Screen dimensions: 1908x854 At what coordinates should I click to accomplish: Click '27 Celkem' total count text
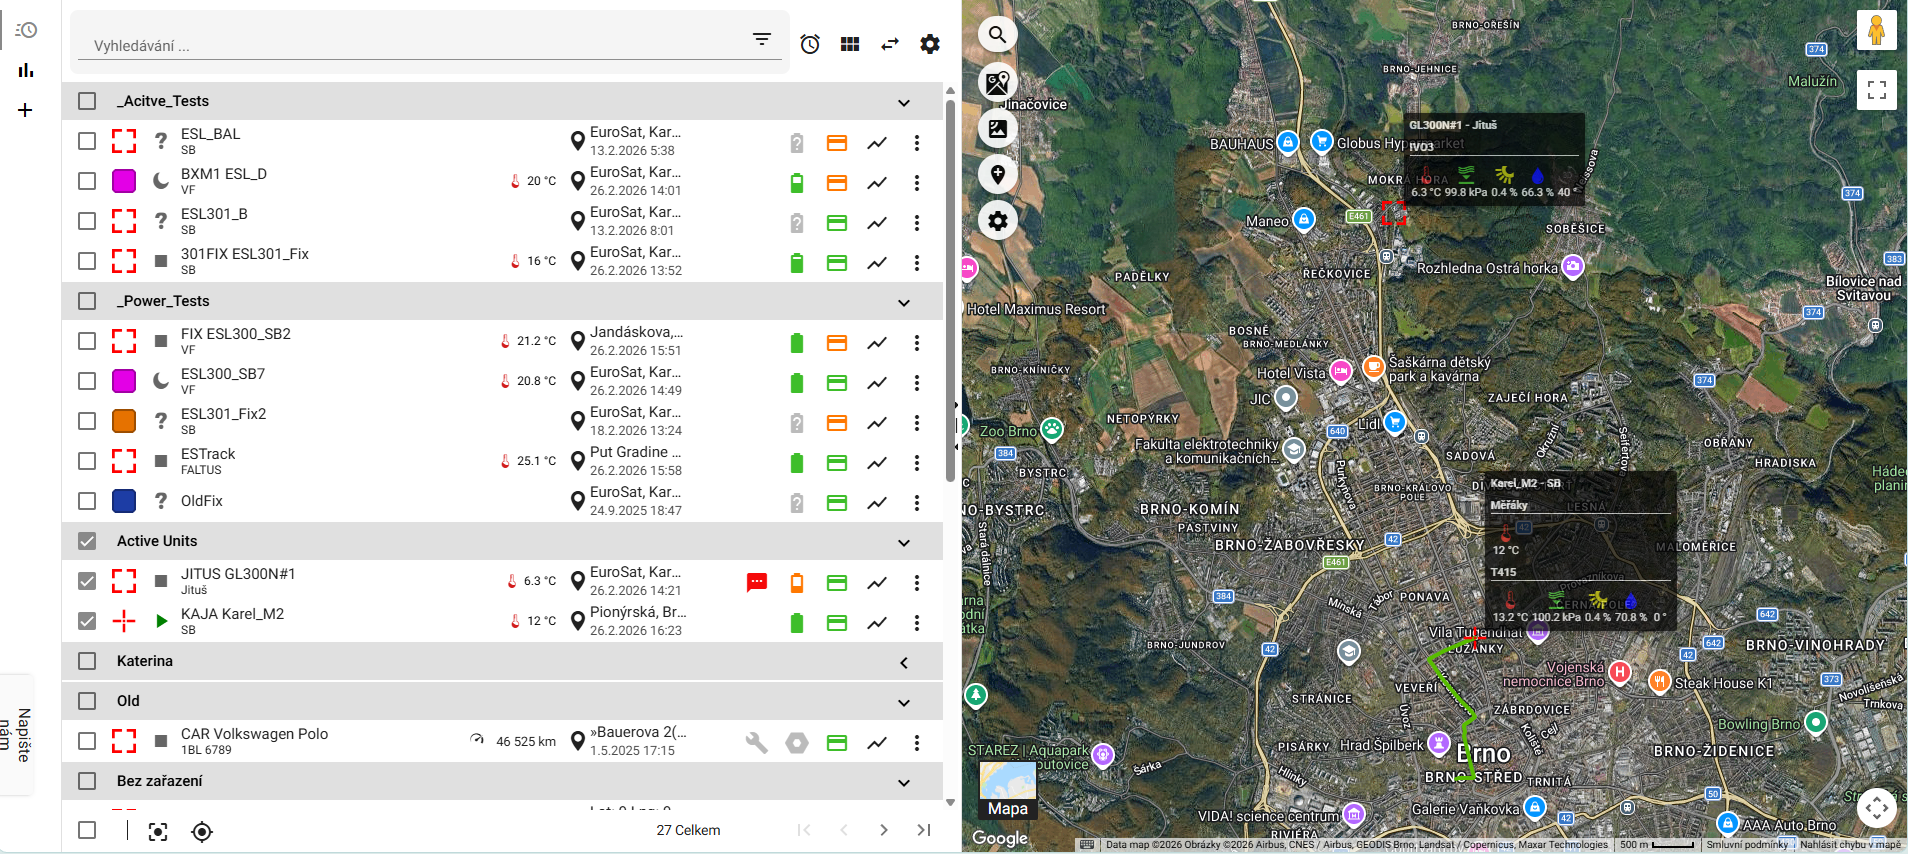coord(688,830)
